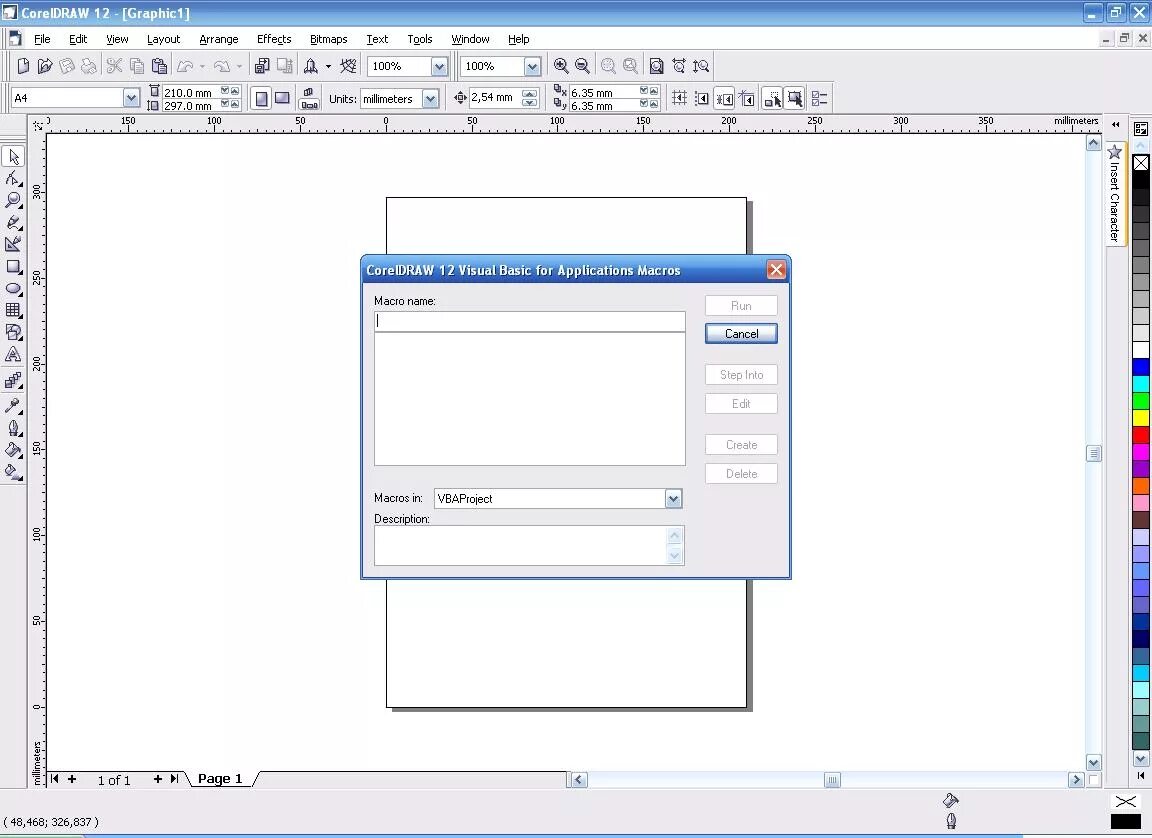Click the Zoom Out magnifier icon

pyautogui.click(x=583, y=66)
